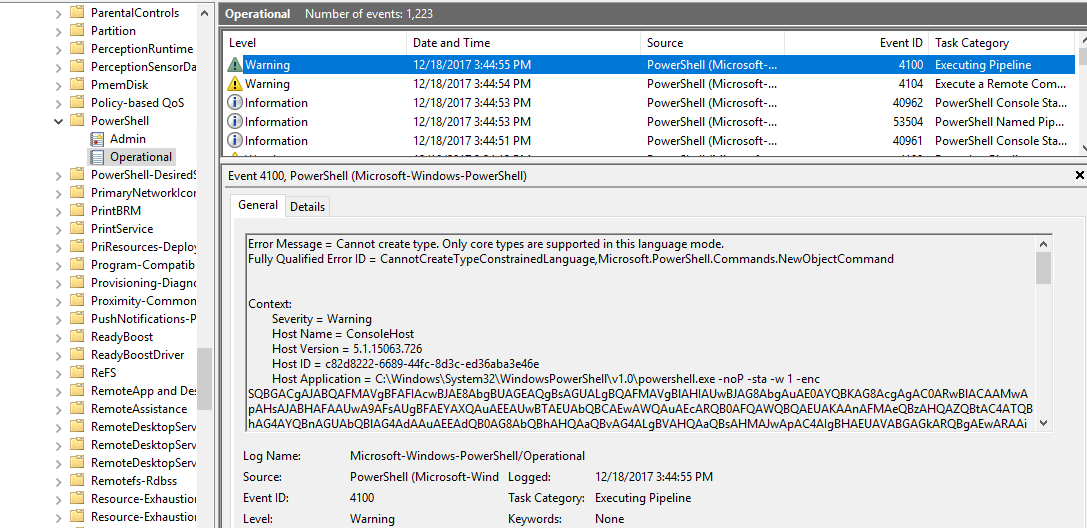The width and height of the screenshot is (1087, 528).
Task: Switch to the Details tab
Action: tap(307, 206)
